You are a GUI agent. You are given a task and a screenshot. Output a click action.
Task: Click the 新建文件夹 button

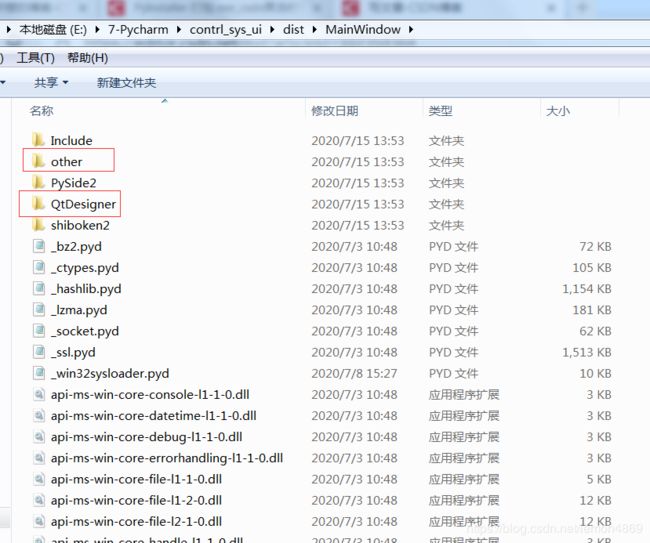pyautogui.click(x=126, y=82)
